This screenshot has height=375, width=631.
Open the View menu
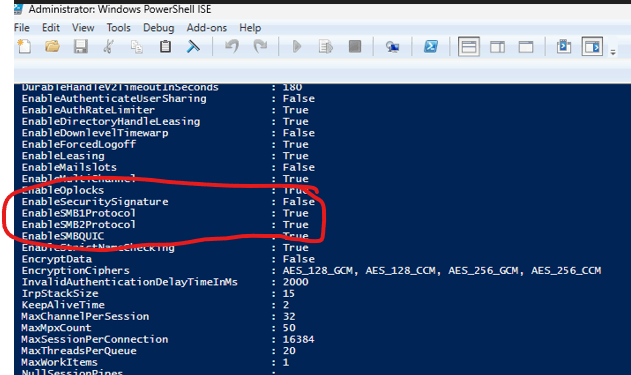click(83, 28)
